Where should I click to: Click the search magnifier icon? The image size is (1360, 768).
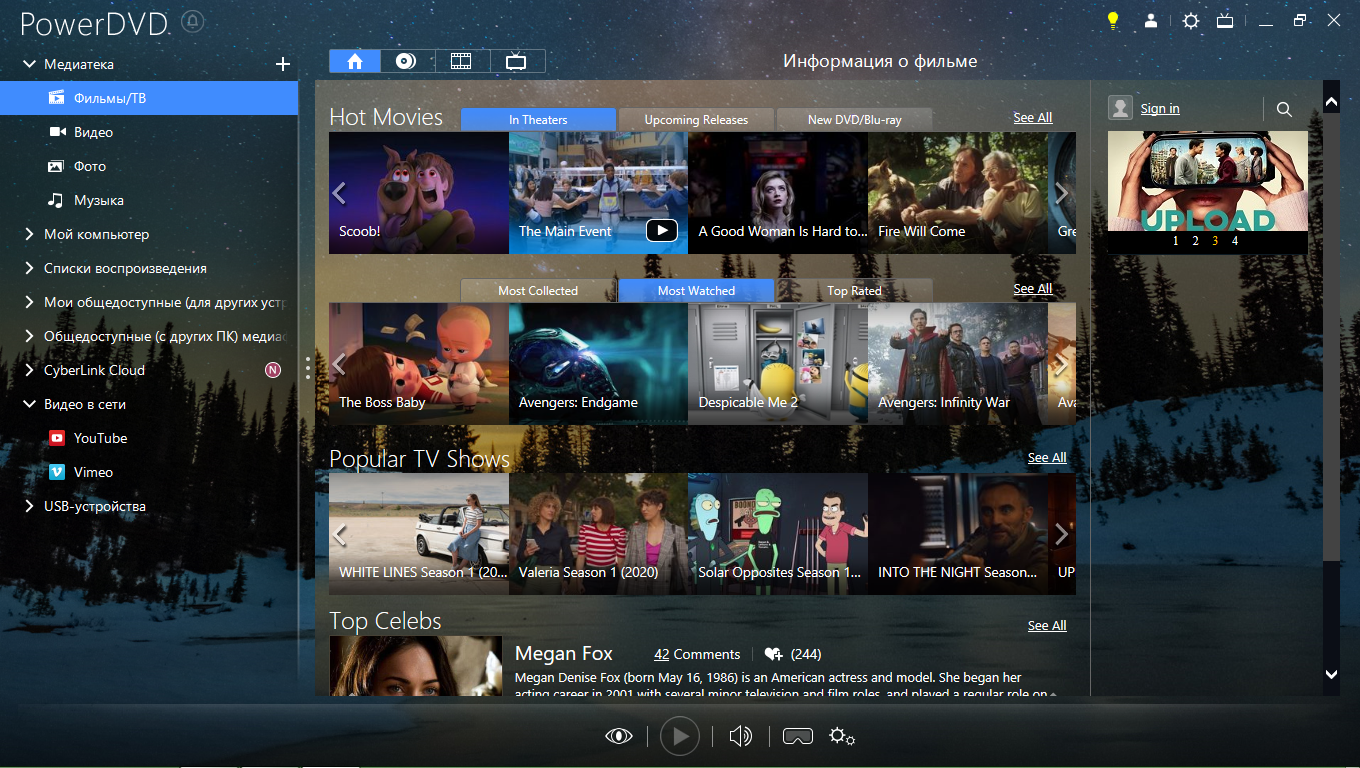pos(1285,109)
